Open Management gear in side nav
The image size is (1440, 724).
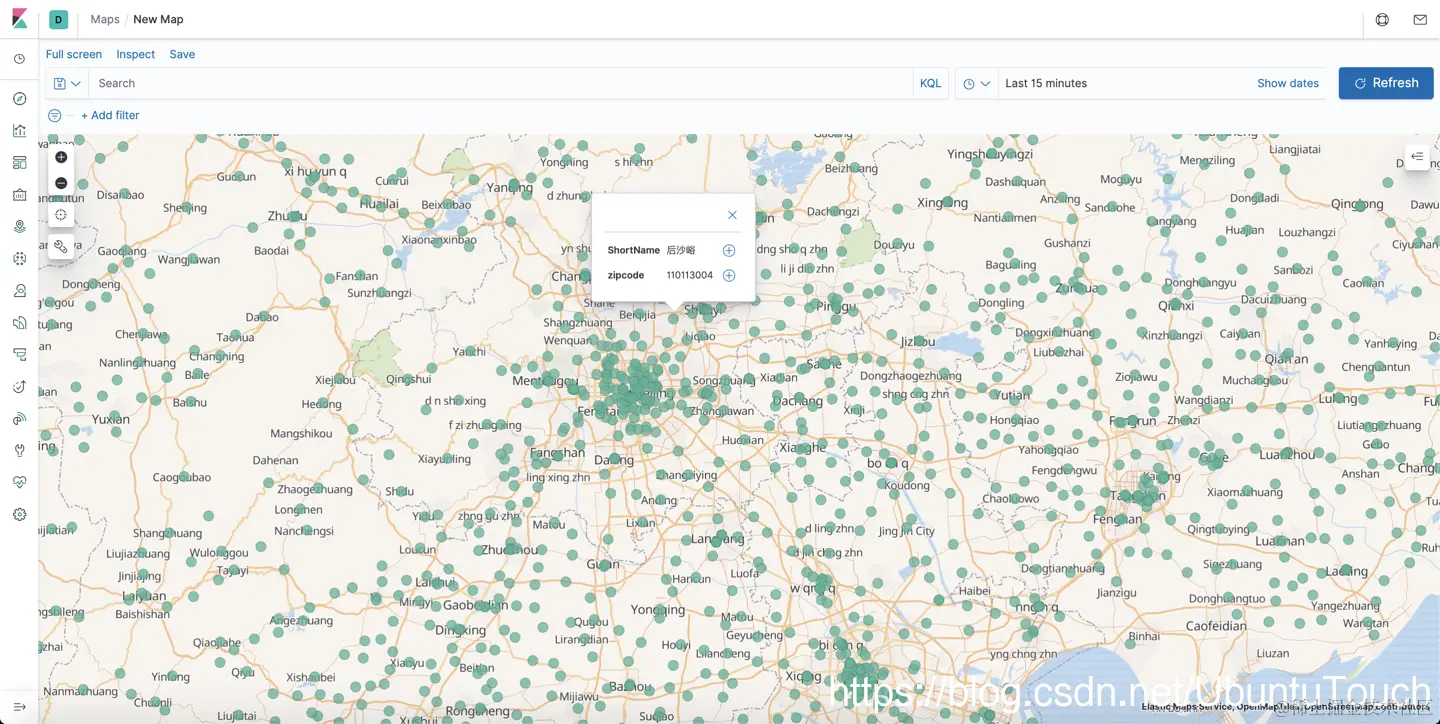pyautogui.click(x=19, y=514)
